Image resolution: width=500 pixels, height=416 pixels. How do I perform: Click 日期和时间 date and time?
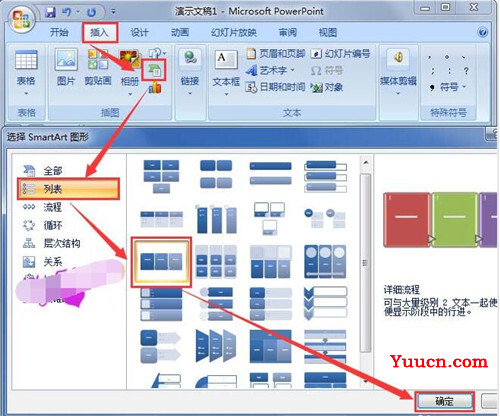tap(275, 87)
